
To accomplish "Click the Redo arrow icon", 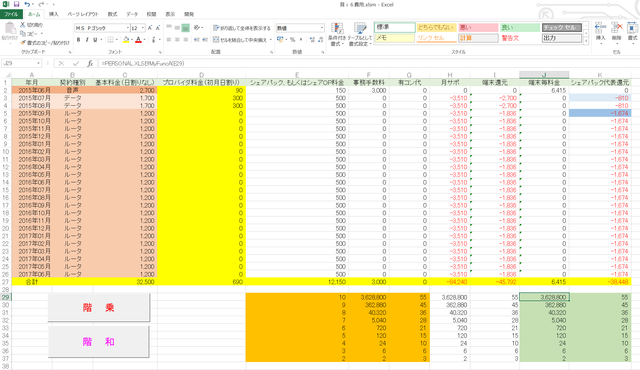I will (41, 4).
